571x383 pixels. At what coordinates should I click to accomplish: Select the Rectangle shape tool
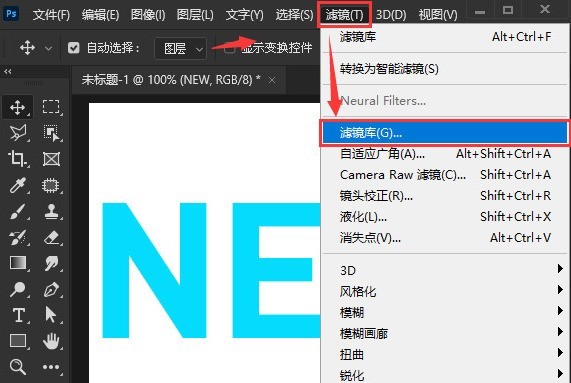pos(18,341)
